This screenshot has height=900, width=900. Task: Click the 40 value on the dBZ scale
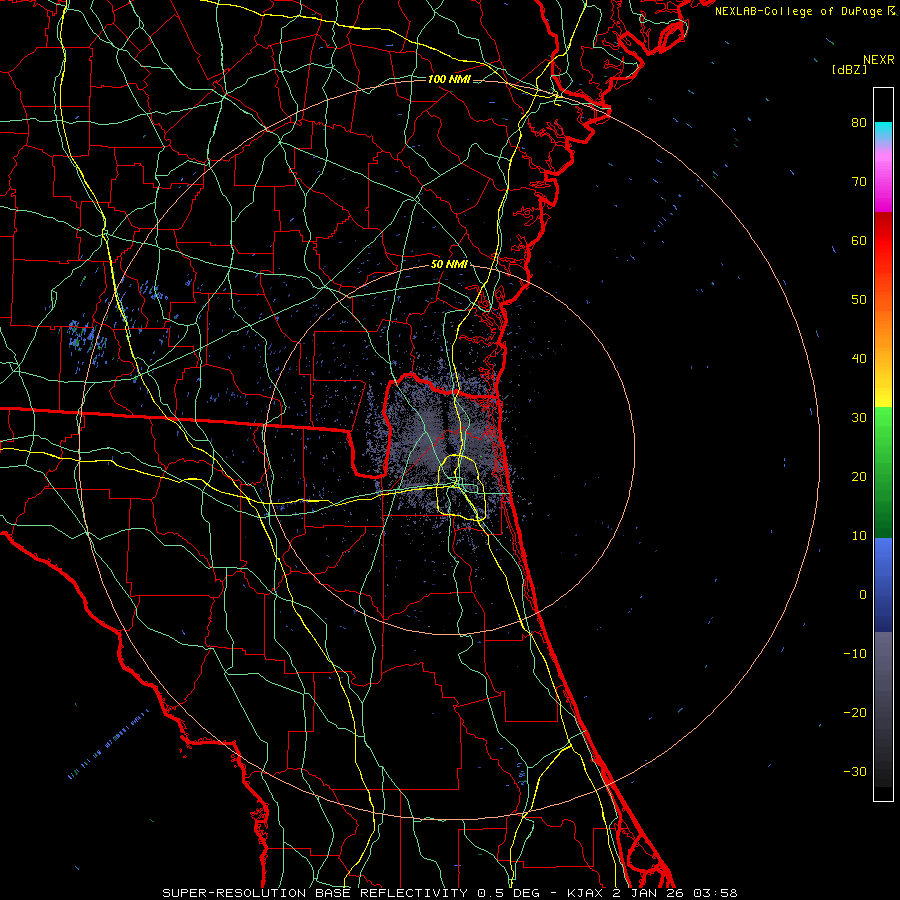(859, 359)
